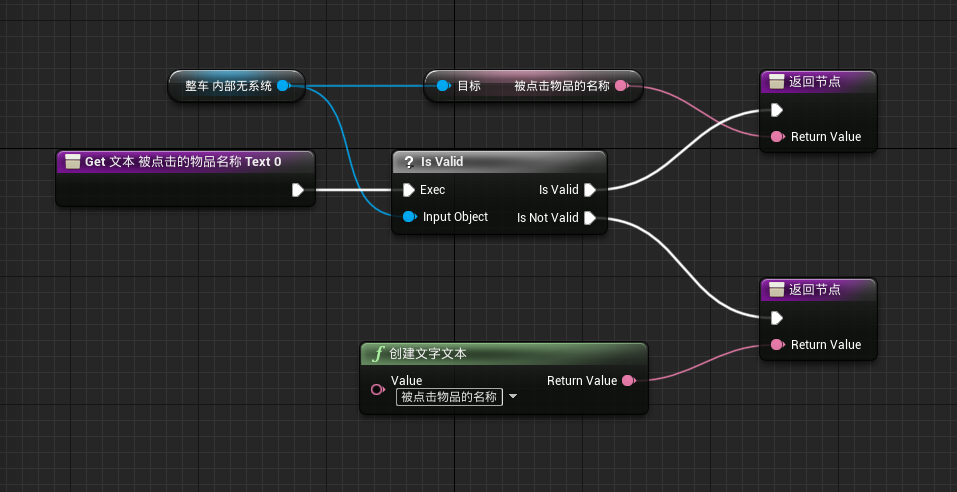Image resolution: width=957 pixels, height=492 pixels.
Task: Click the Is Not Valid exec output pin
Action: coord(590,218)
